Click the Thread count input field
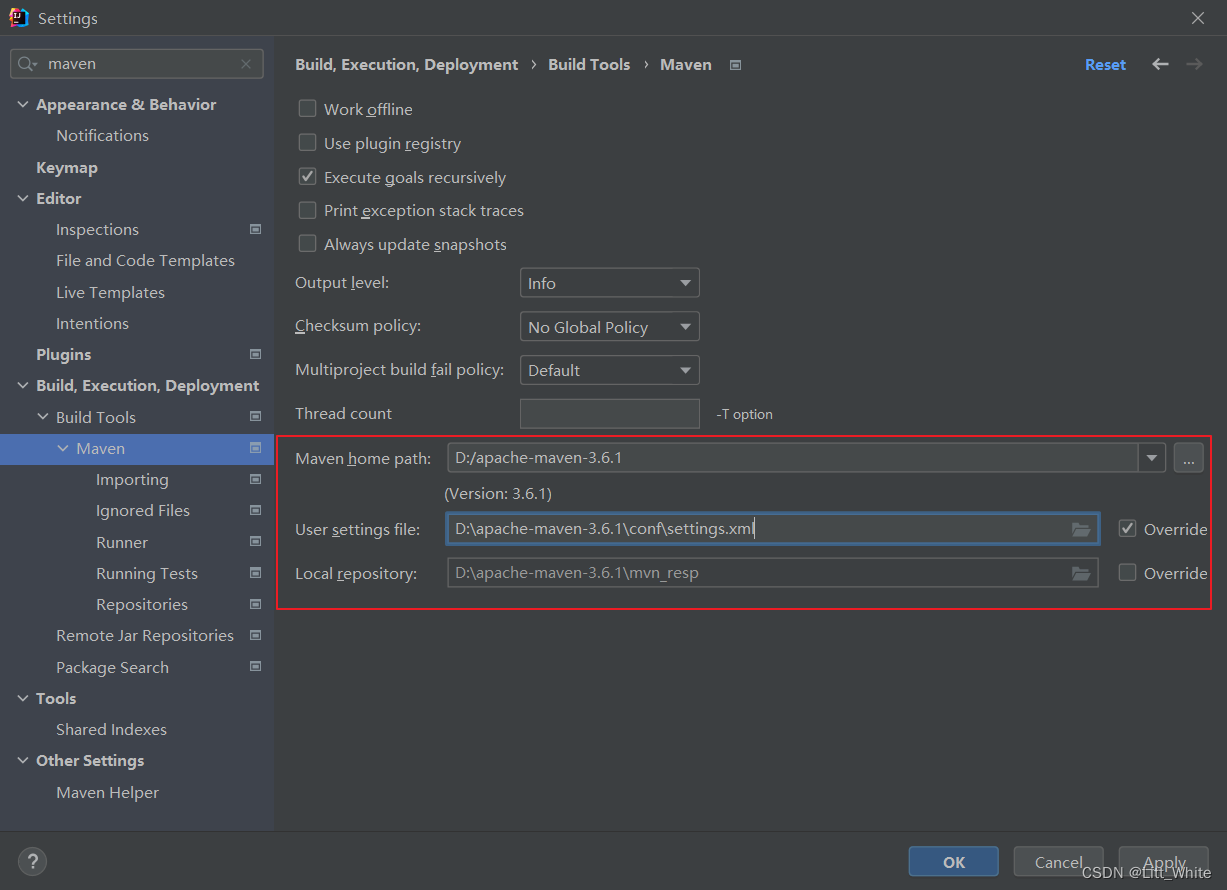 click(609, 414)
